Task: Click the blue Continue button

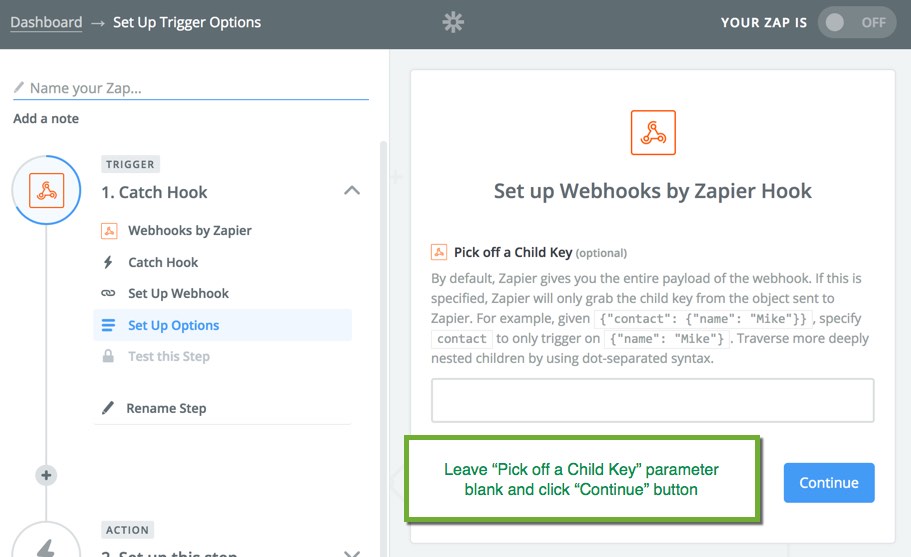Action: pos(828,483)
